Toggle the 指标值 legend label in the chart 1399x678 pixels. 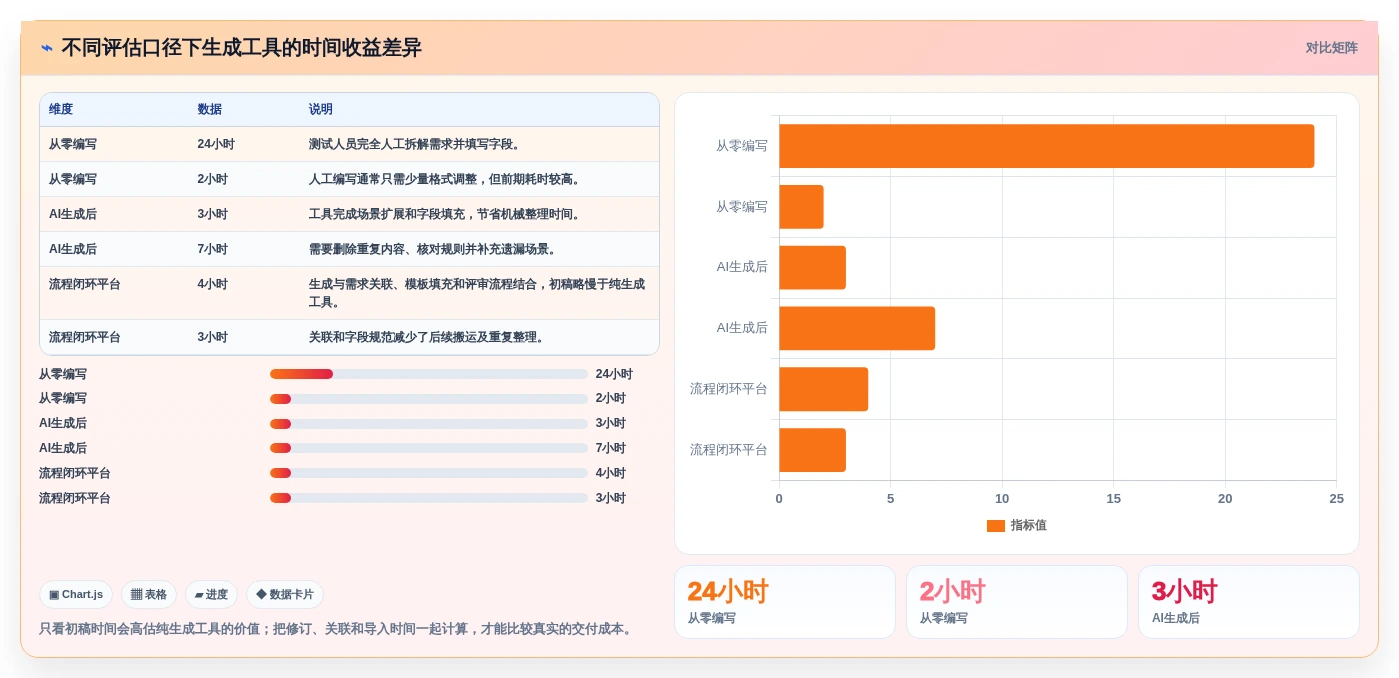click(1028, 525)
